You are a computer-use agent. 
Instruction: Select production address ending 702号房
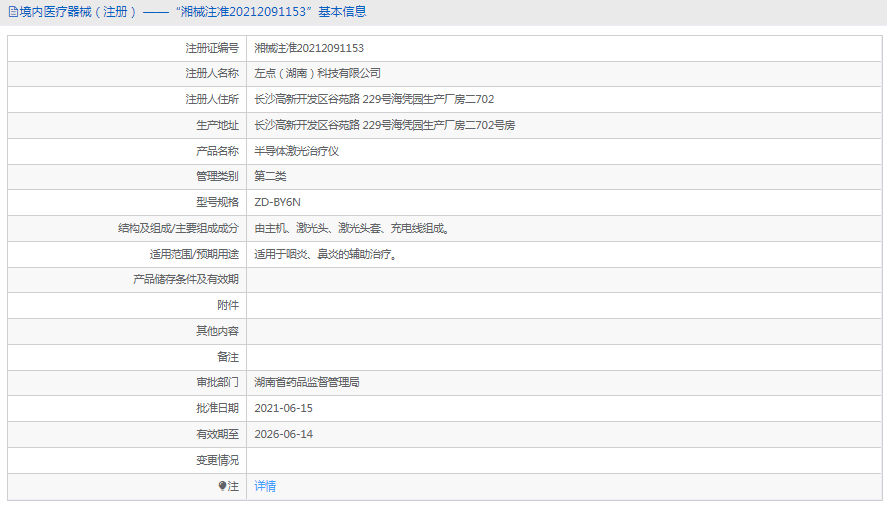[x=385, y=125]
